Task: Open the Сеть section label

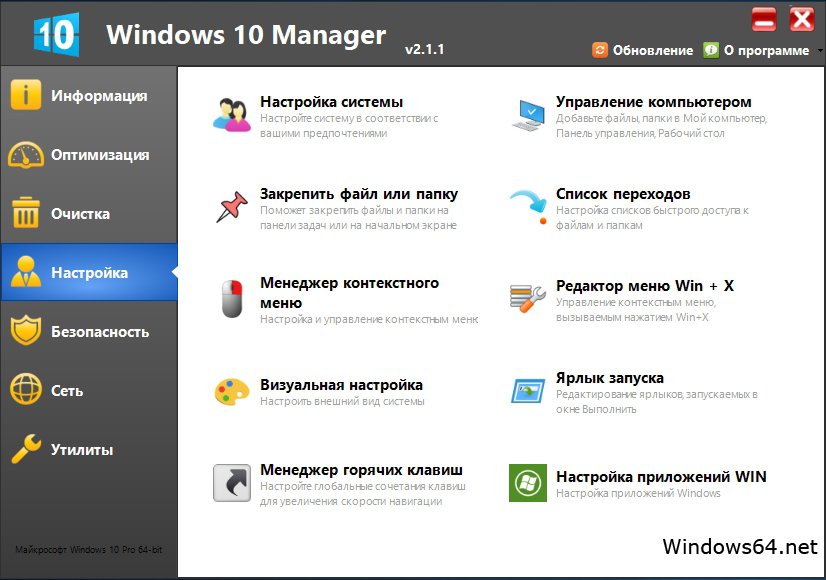Action: (x=67, y=391)
